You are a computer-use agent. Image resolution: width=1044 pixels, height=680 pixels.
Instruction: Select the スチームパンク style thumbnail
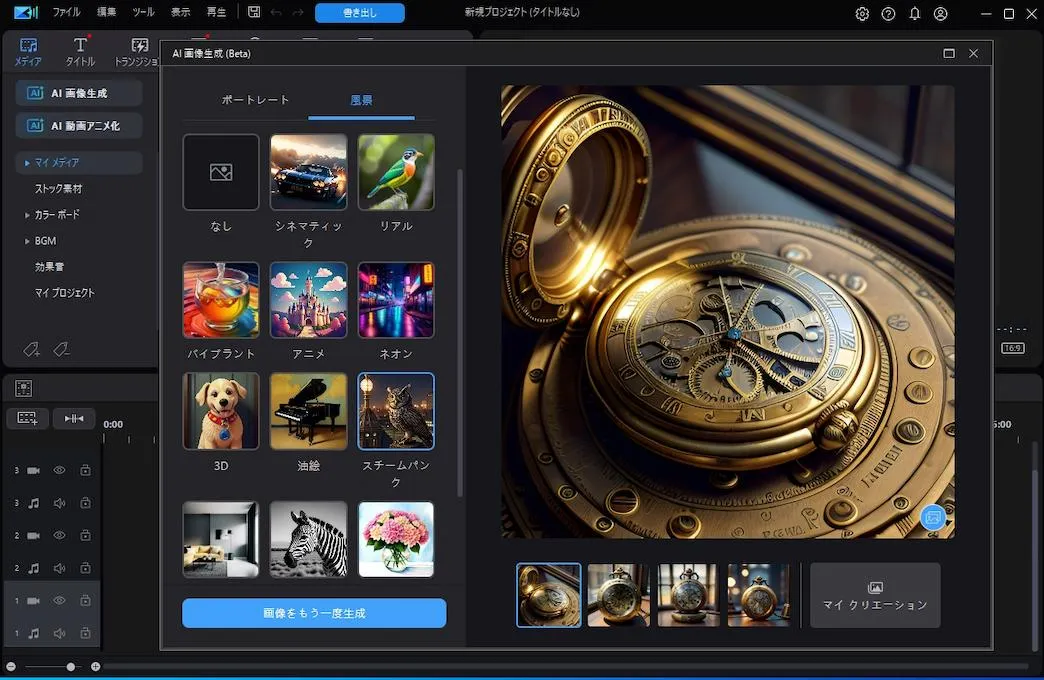tap(396, 411)
